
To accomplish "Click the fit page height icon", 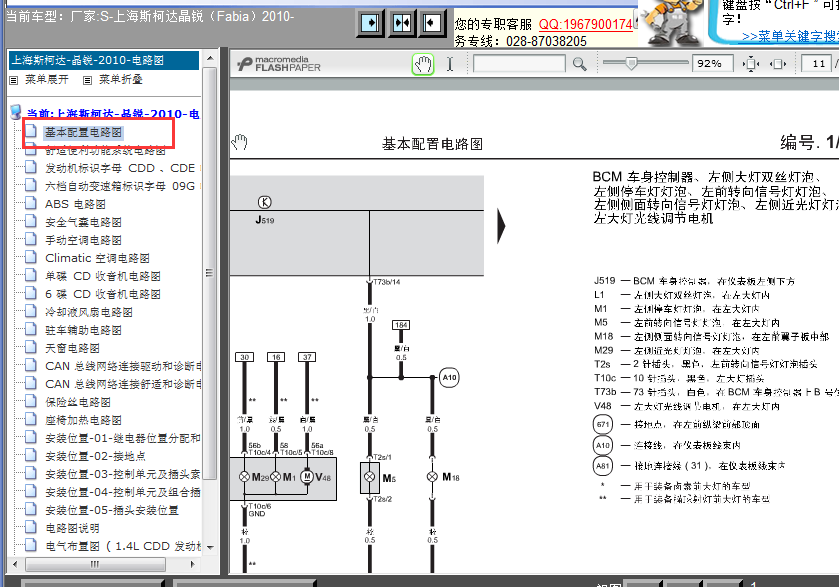I will click(x=751, y=64).
